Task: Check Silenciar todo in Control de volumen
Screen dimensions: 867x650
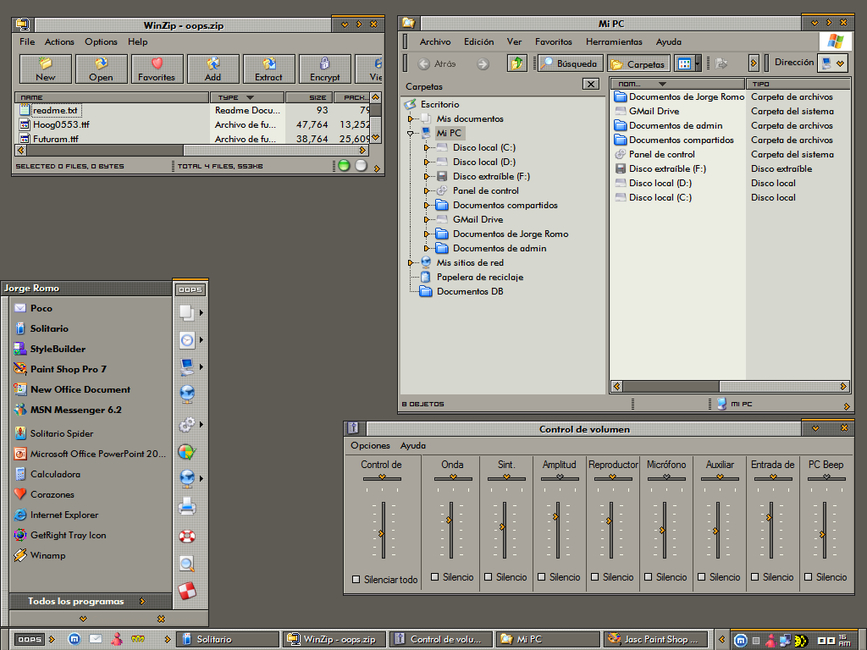Action: point(356,579)
